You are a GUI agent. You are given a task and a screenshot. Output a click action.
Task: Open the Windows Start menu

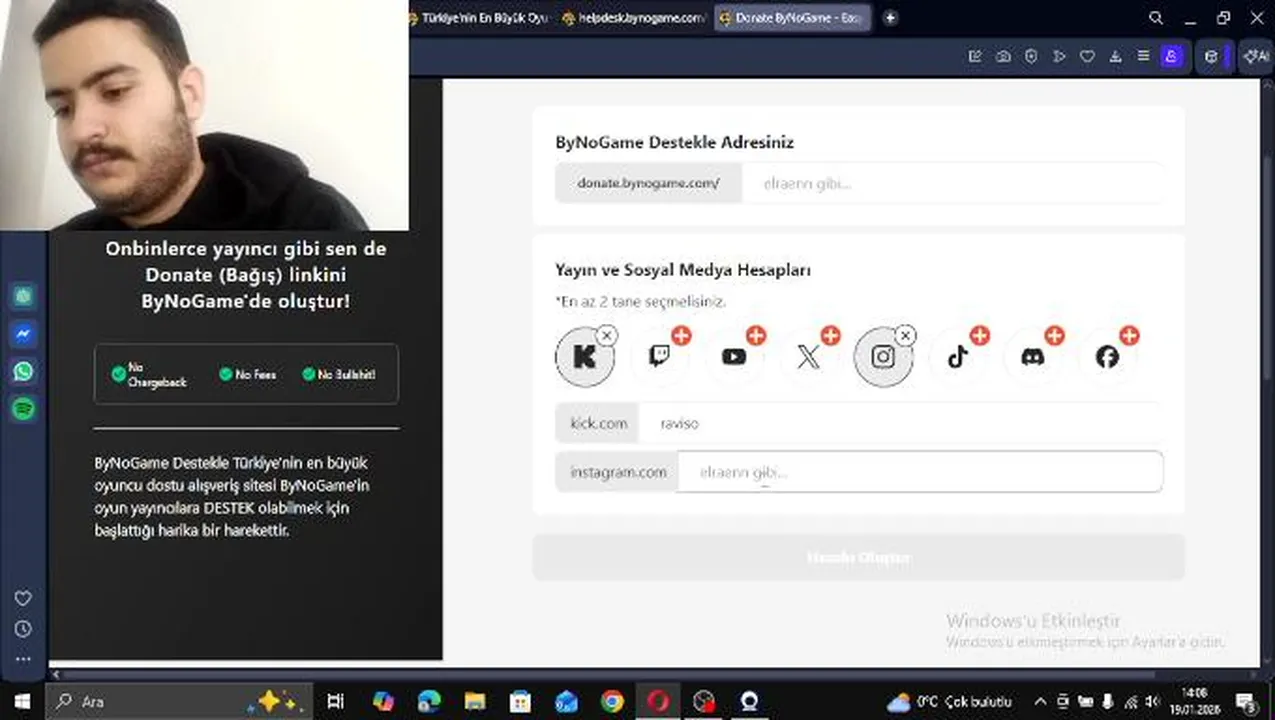tap(22, 702)
